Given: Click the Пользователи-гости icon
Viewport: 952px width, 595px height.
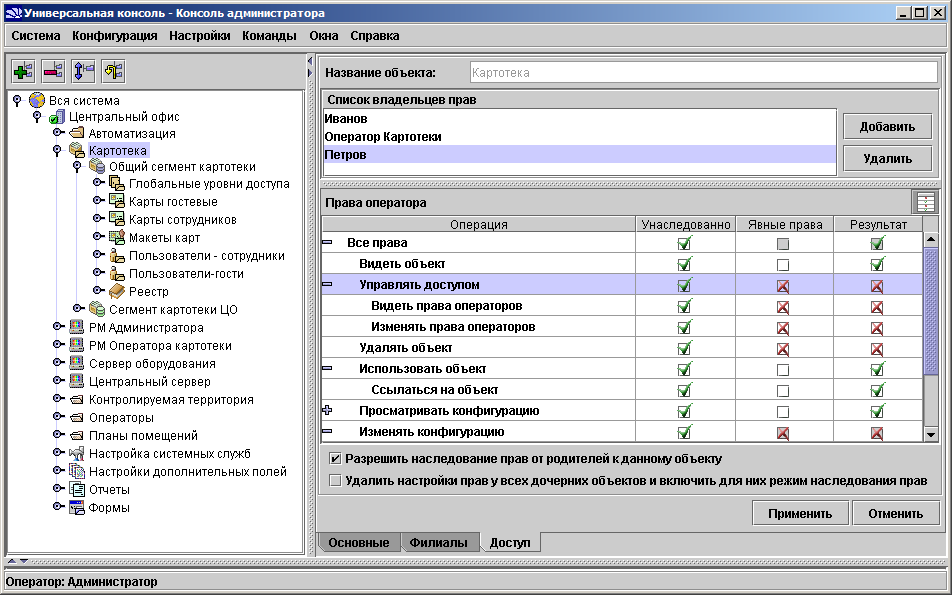Looking at the screenshot, I should tap(117, 273).
